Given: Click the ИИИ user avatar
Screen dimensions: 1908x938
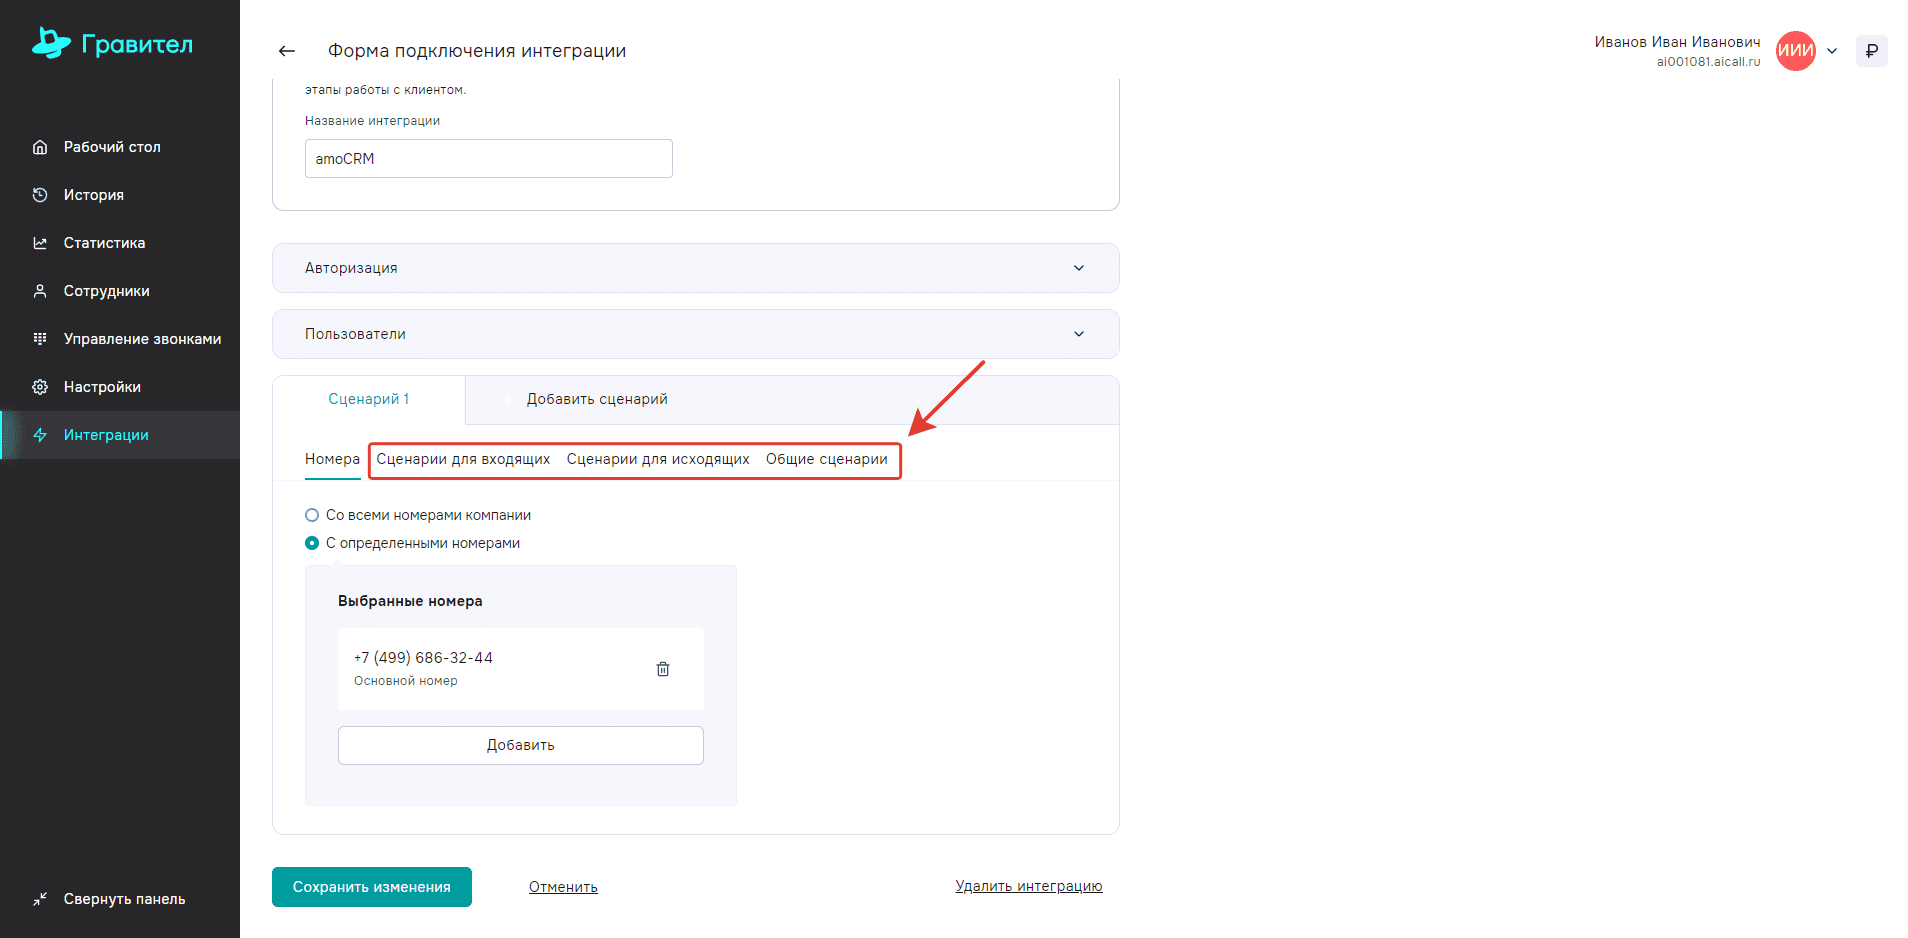Looking at the screenshot, I should (x=1795, y=51).
